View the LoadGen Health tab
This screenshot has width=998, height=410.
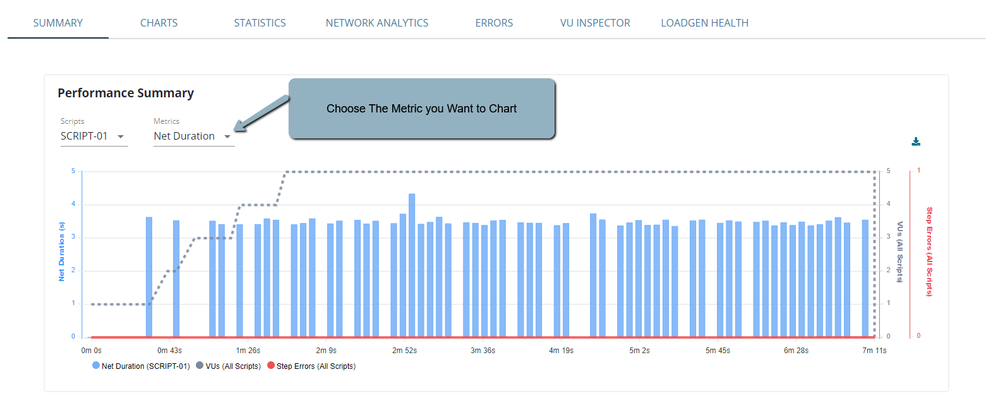[704, 23]
